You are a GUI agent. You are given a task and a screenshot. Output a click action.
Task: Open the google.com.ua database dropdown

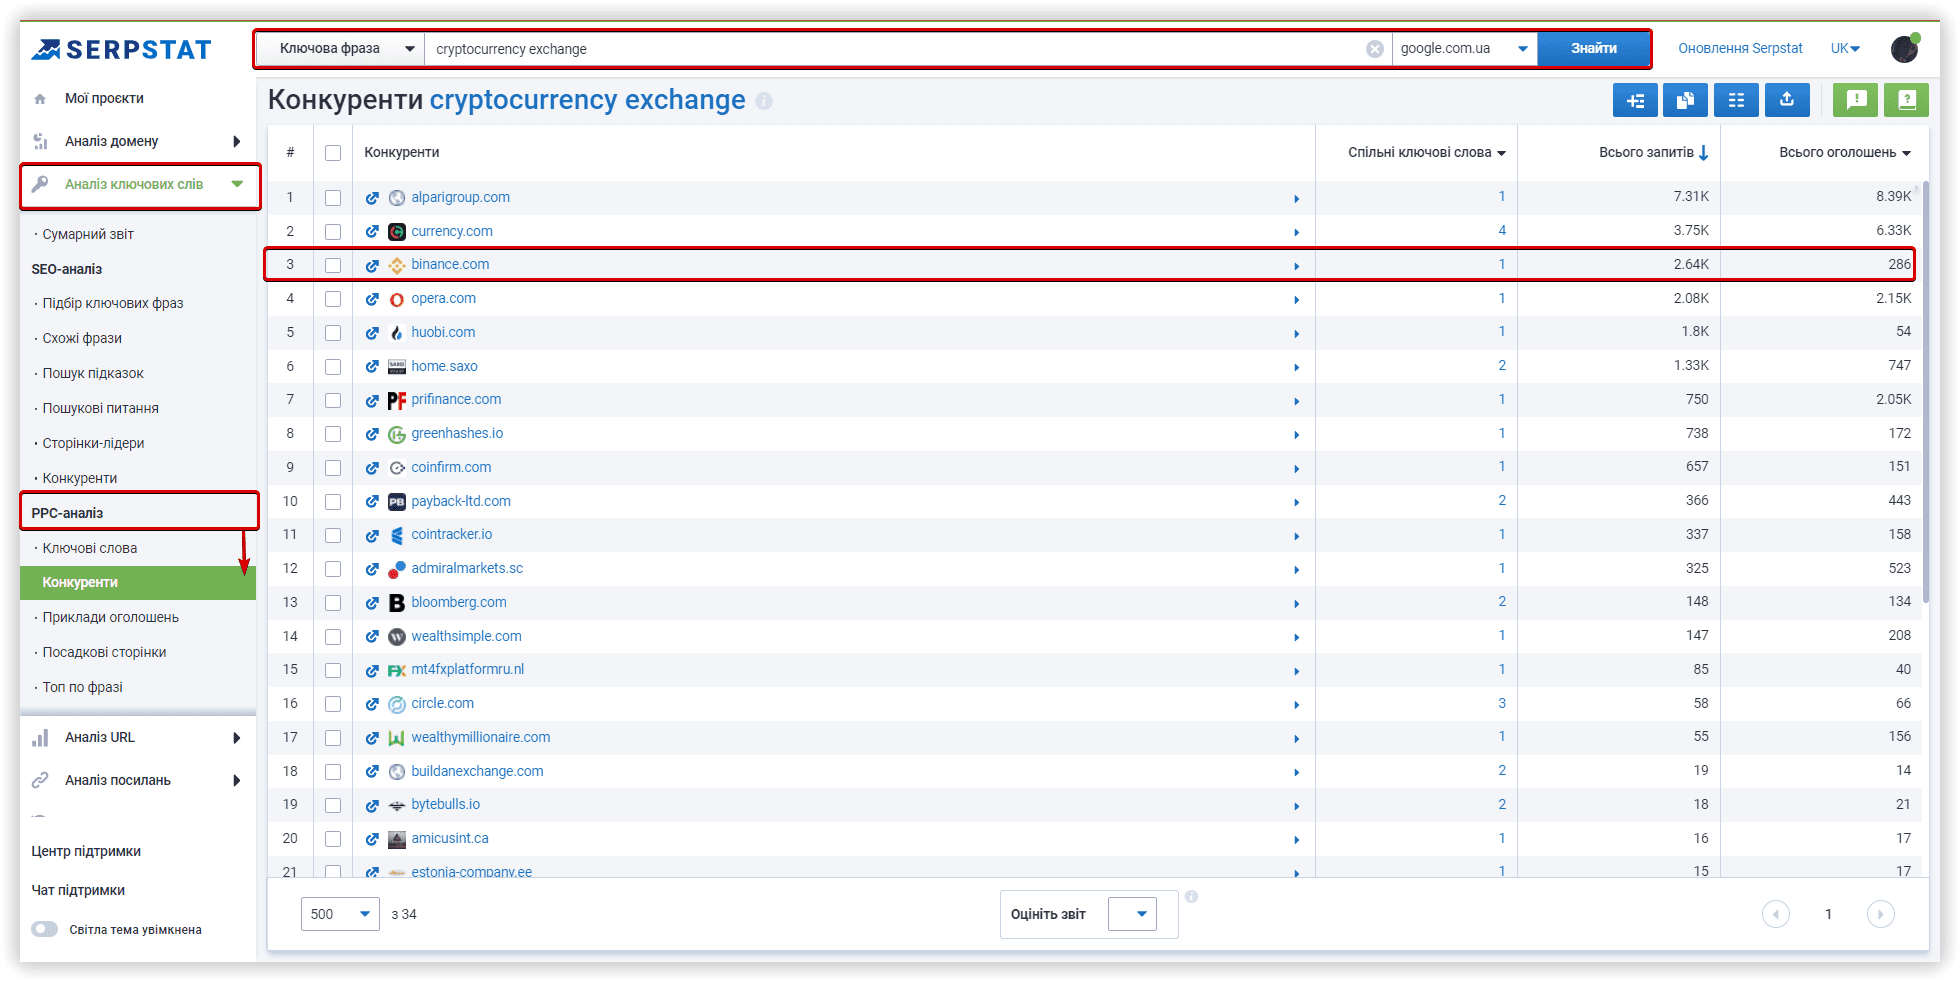click(1465, 49)
